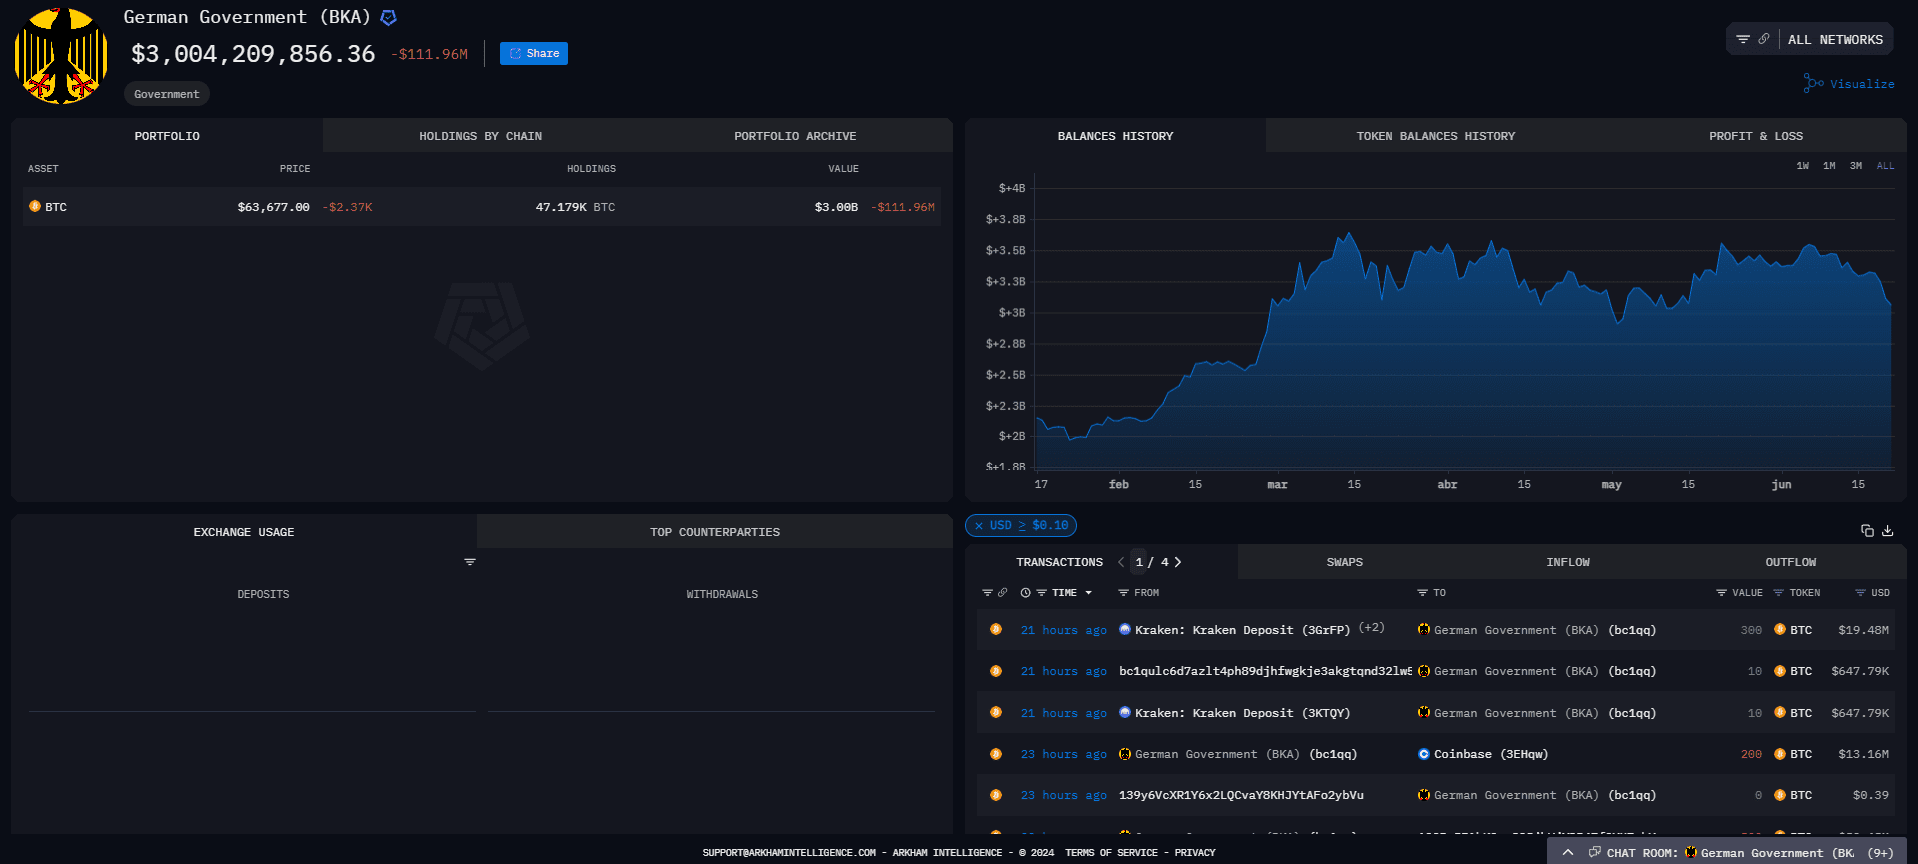Viewport: 1918px width, 864px height.
Task: Toggle the TIME sort arrow
Action: [x=1089, y=593]
